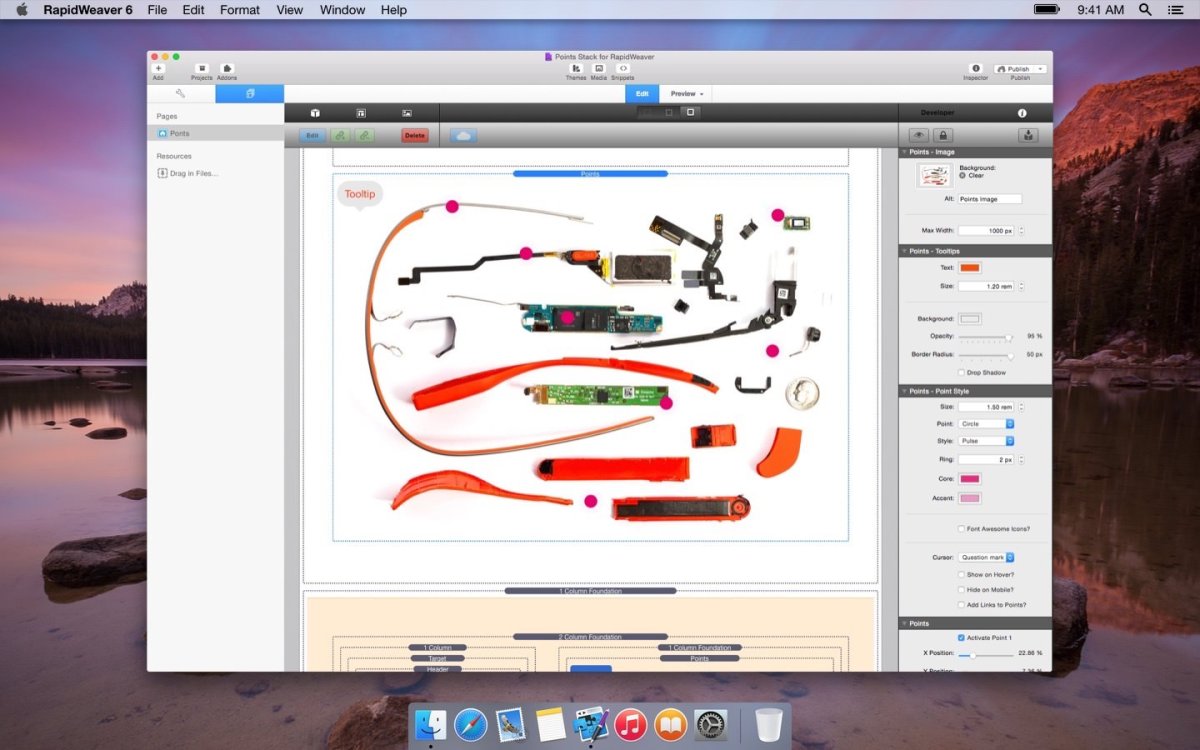Screen dimensions: 1200x750
Task: Open Spotlight search in menu bar
Action: [x=1145, y=9]
